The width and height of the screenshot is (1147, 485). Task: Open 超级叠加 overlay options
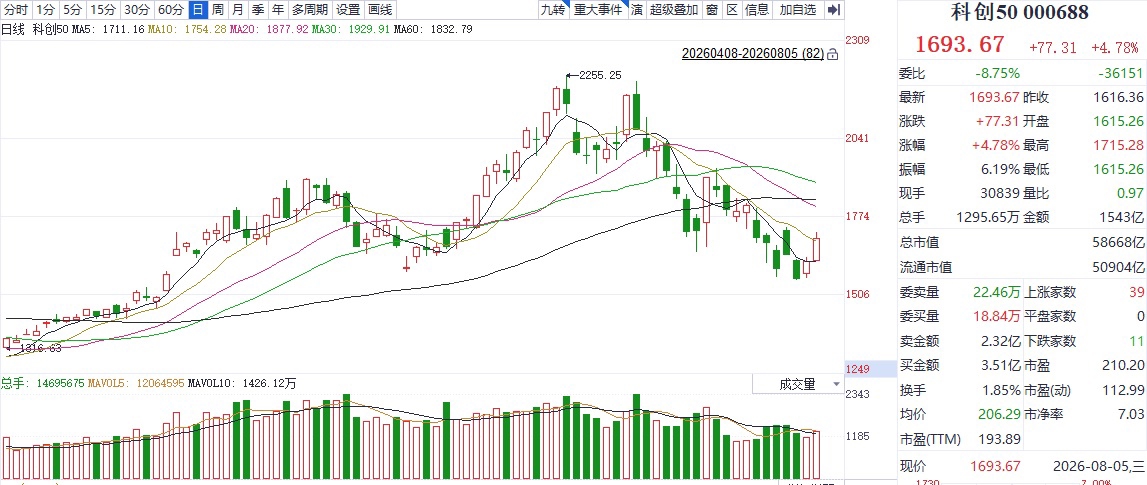click(673, 10)
